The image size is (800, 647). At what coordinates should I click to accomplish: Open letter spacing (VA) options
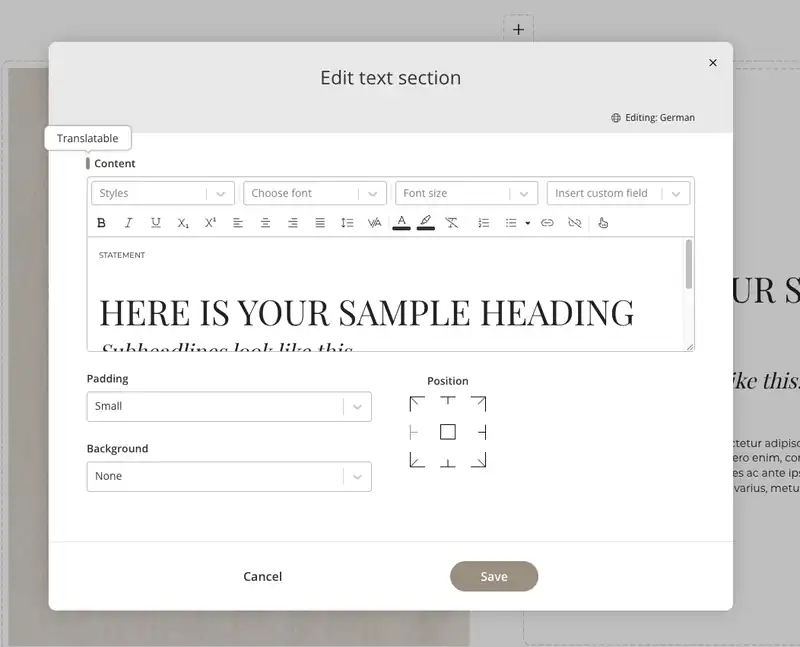tap(374, 223)
